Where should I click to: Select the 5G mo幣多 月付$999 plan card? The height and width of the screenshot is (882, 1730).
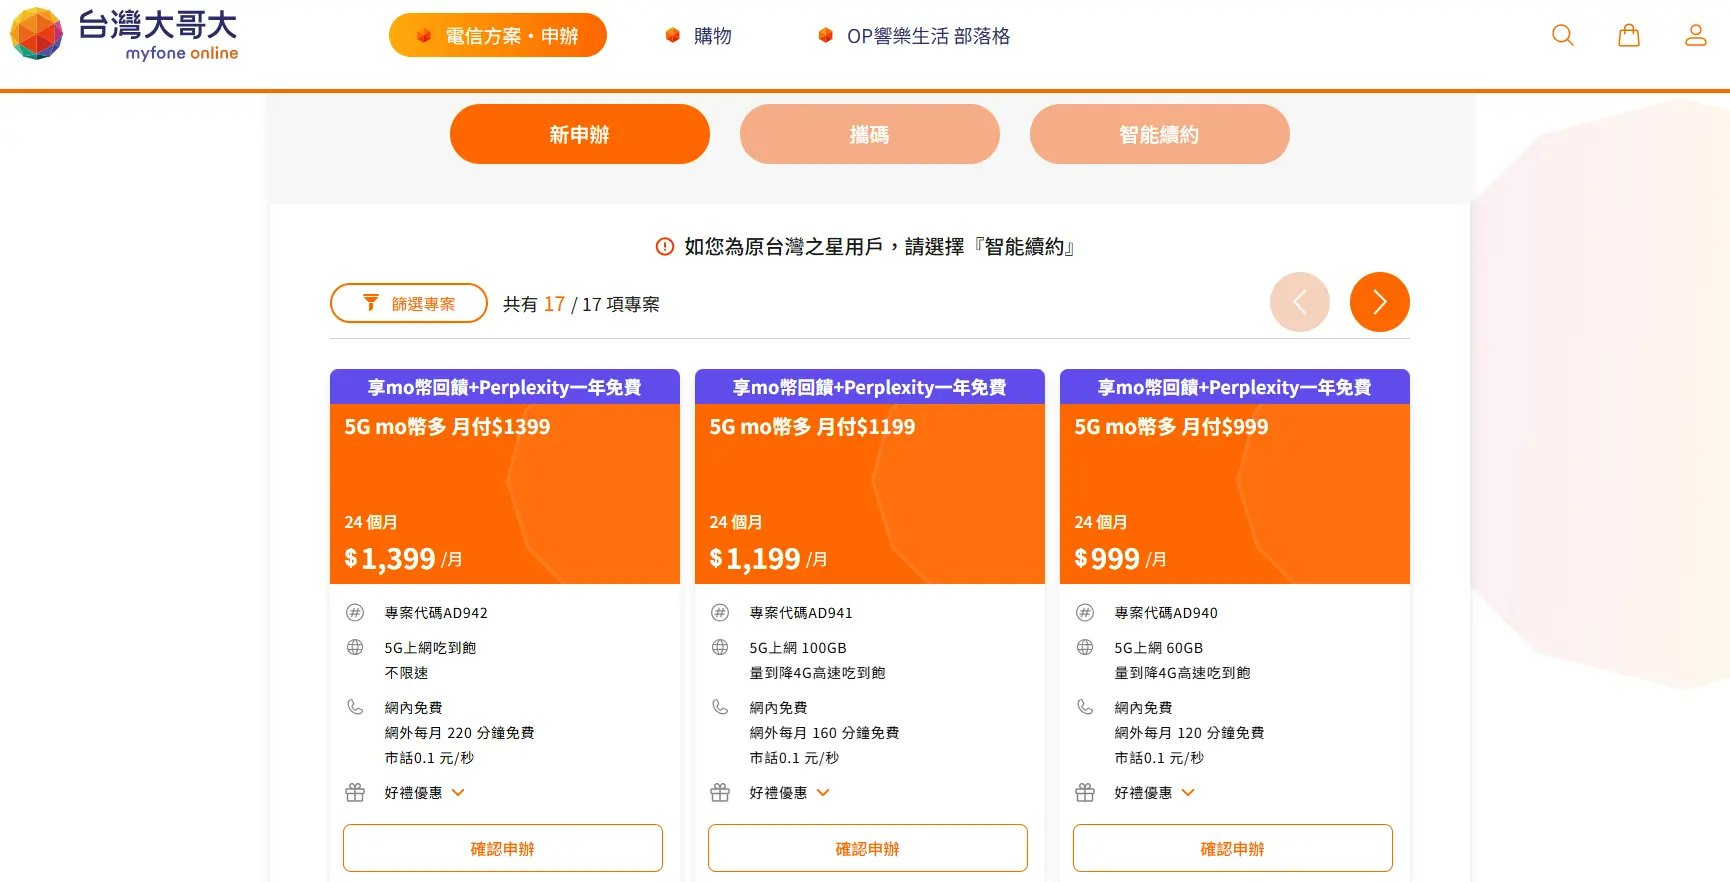click(x=1235, y=476)
